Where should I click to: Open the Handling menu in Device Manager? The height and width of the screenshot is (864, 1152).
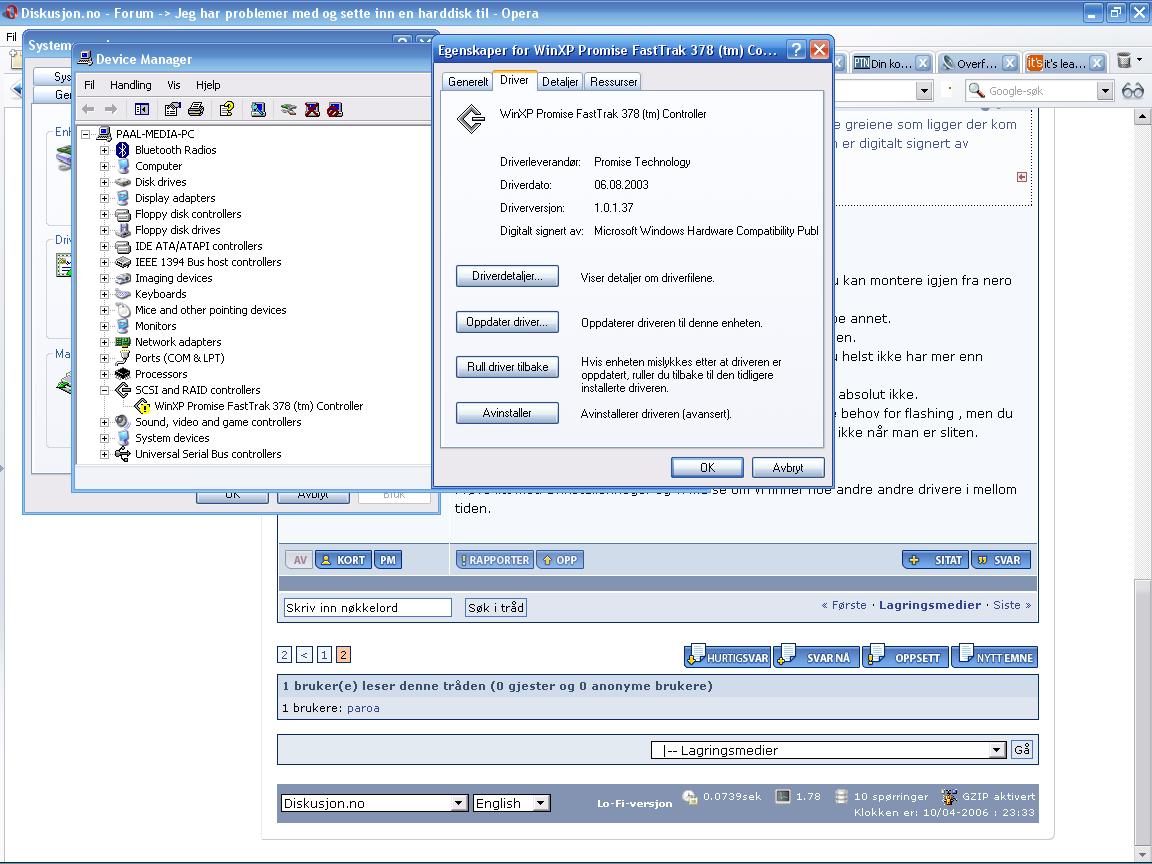click(131, 85)
